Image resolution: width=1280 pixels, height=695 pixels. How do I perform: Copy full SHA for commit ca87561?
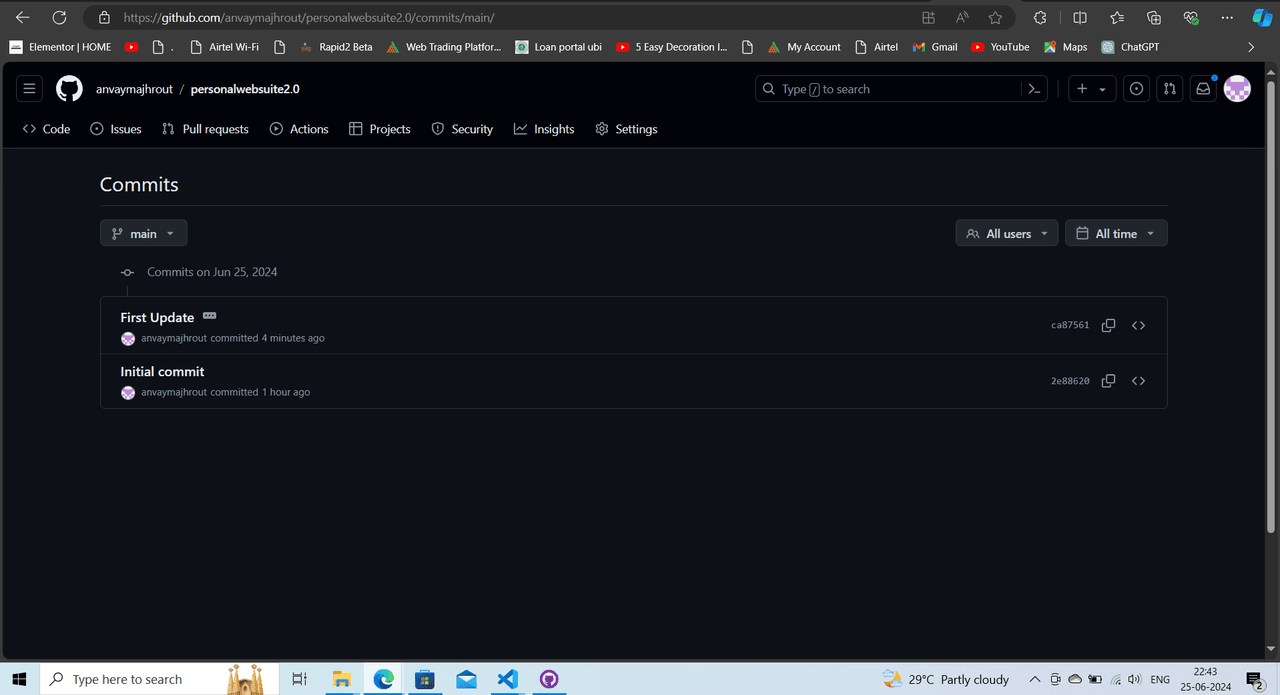[1108, 326]
